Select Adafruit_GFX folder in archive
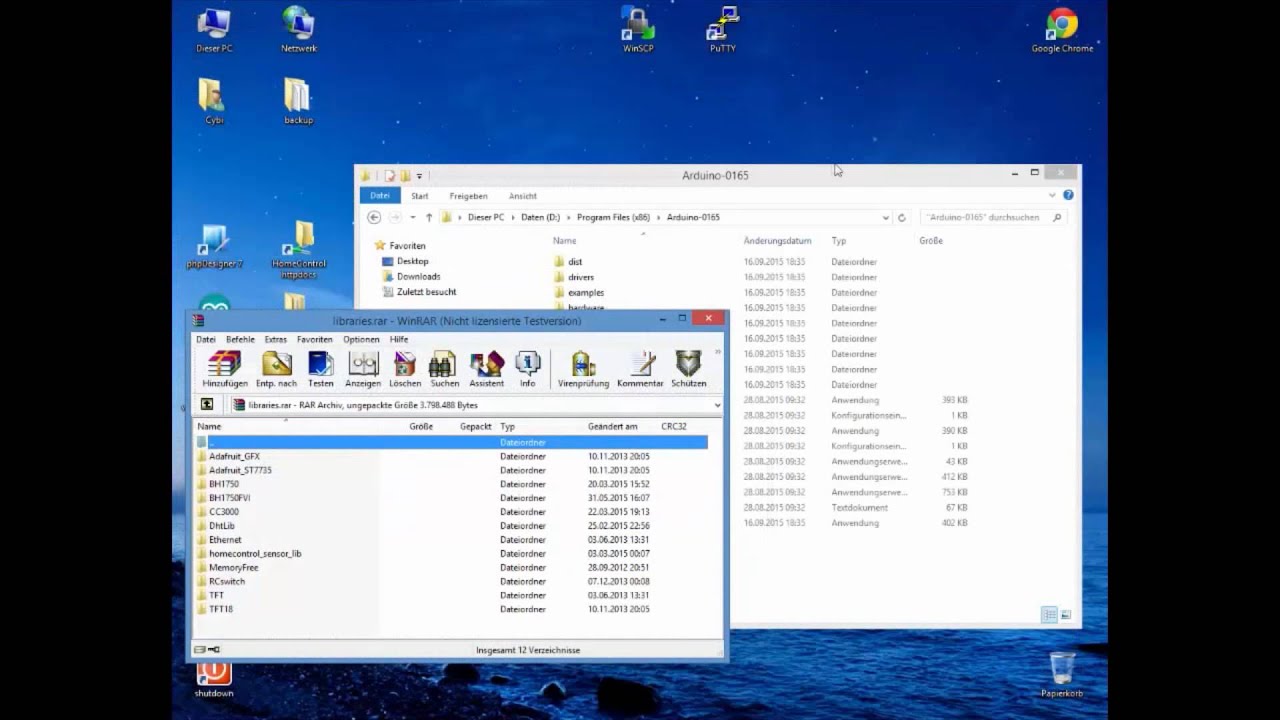 point(234,456)
